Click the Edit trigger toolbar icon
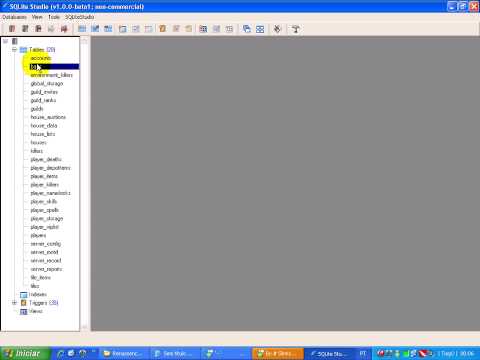This screenshot has width=480, height=360. (176, 29)
